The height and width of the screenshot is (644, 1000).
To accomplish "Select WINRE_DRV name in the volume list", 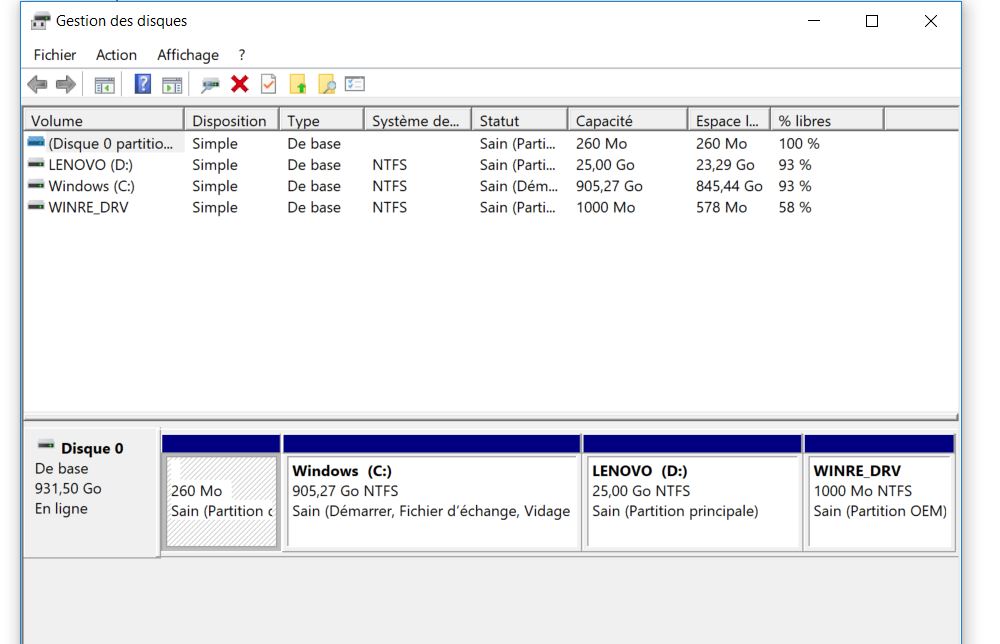I will pos(88,207).
